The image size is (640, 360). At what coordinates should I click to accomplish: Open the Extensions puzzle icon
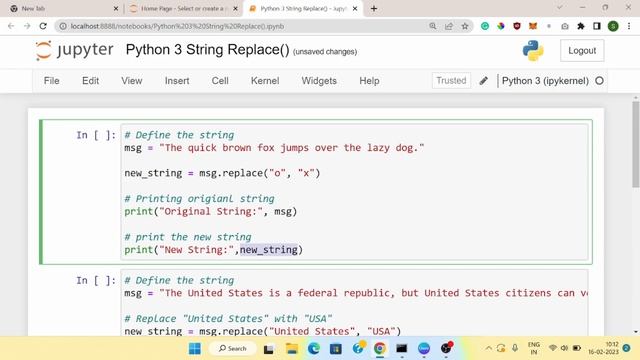tap(581, 26)
